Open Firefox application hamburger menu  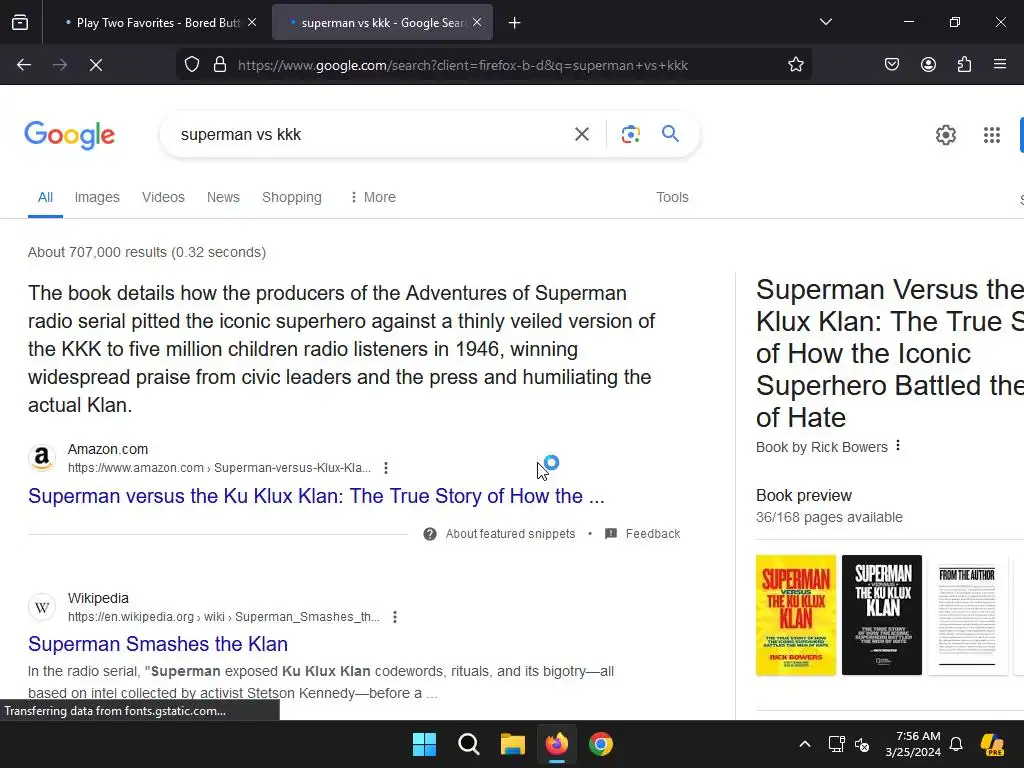(x=1000, y=64)
